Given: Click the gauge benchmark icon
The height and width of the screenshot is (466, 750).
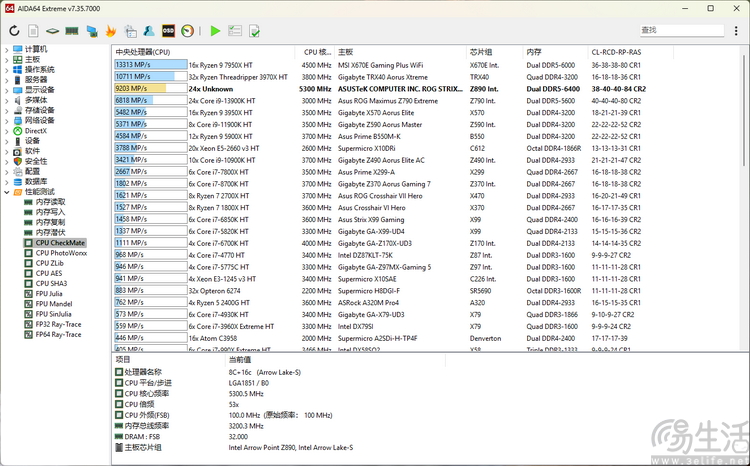Looking at the screenshot, I should pyautogui.click(x=188, y=31).
